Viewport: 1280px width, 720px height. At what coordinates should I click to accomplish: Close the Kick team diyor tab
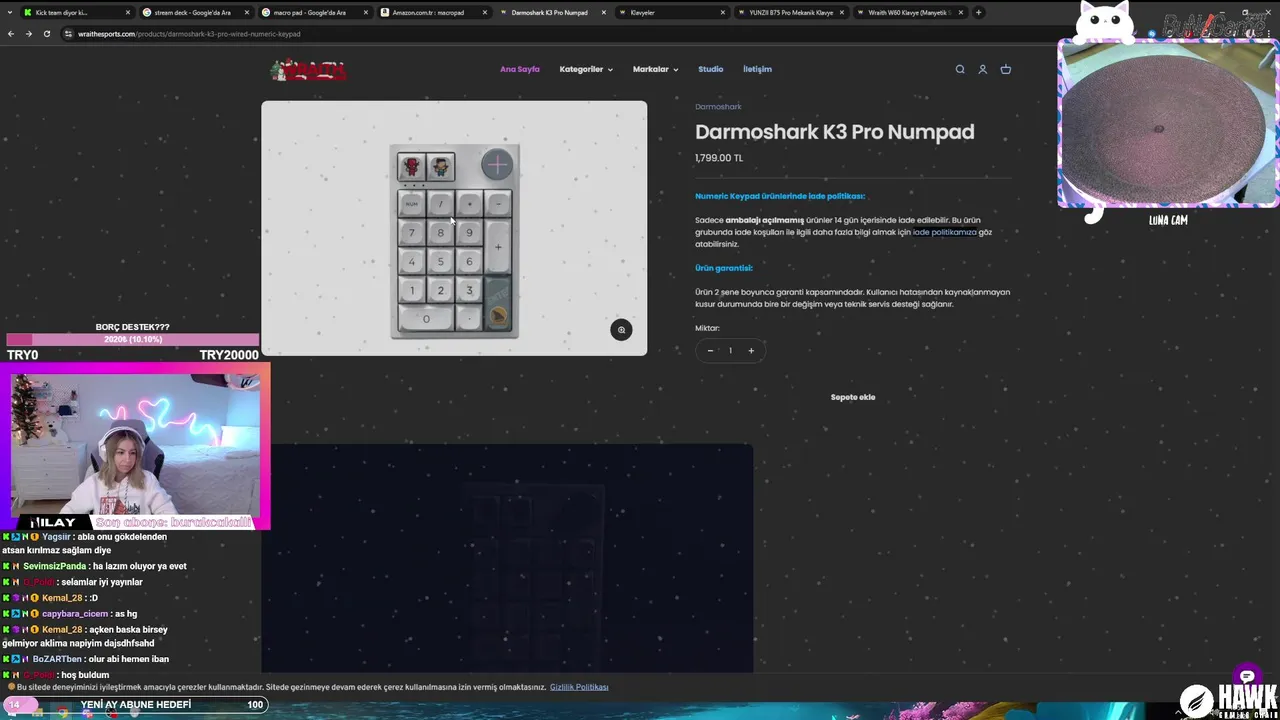128,12
